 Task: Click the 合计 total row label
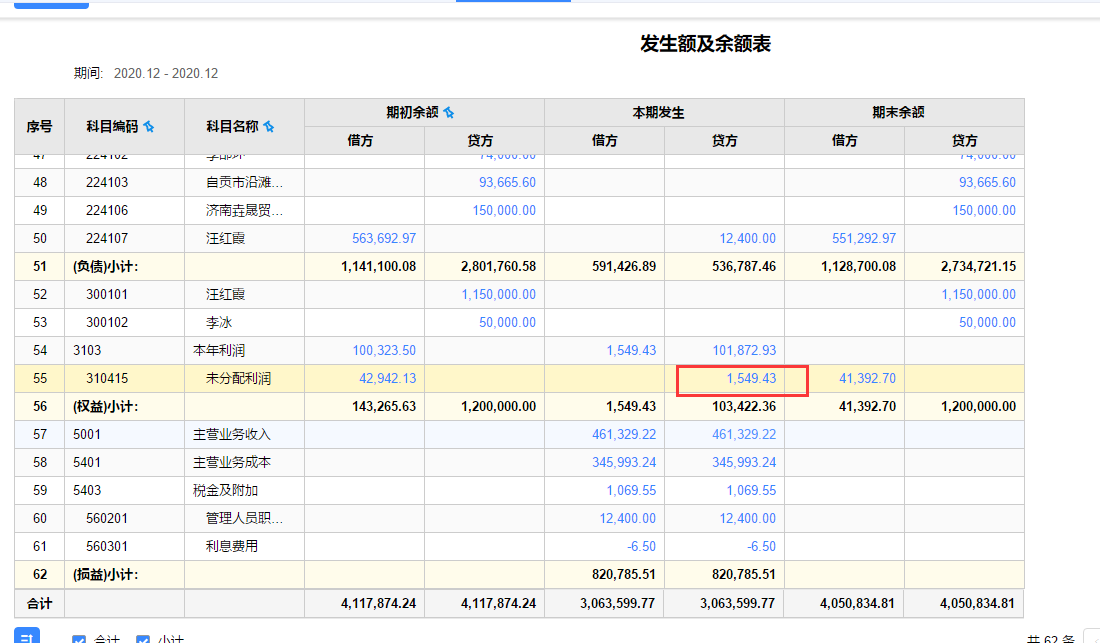[x=39, y=604]
